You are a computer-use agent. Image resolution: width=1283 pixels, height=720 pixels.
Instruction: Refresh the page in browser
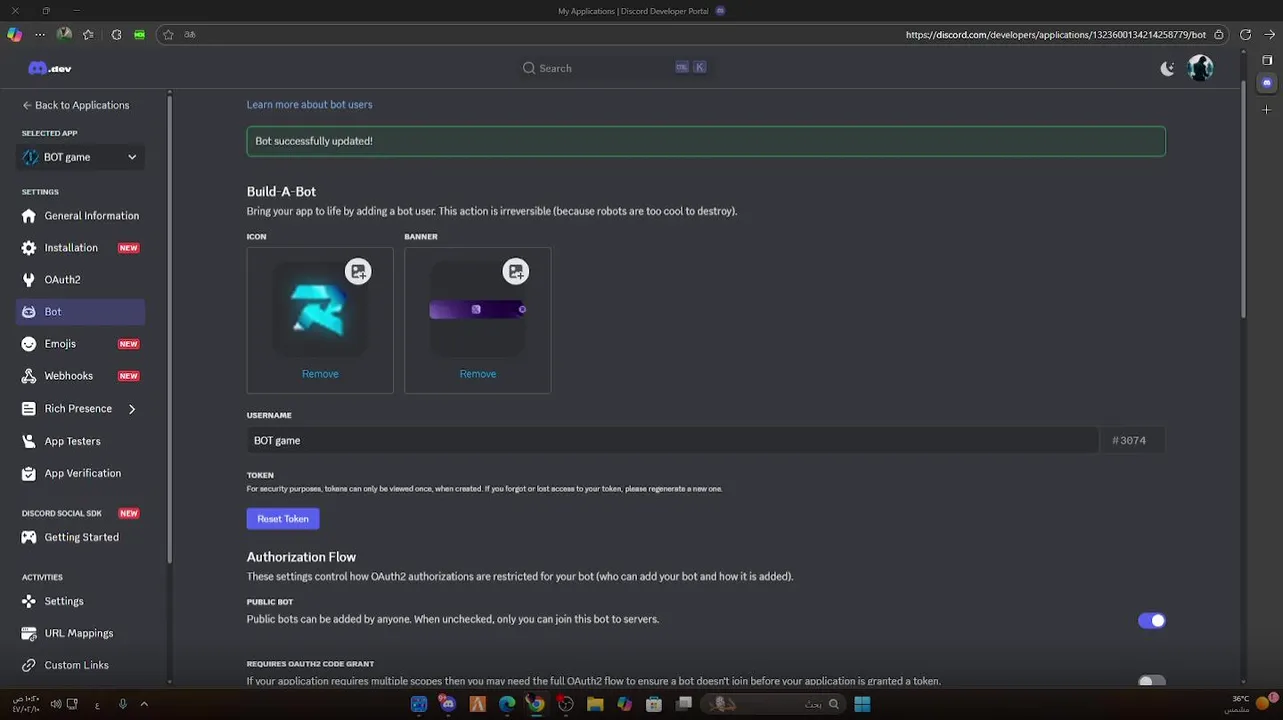point(1245,34)
